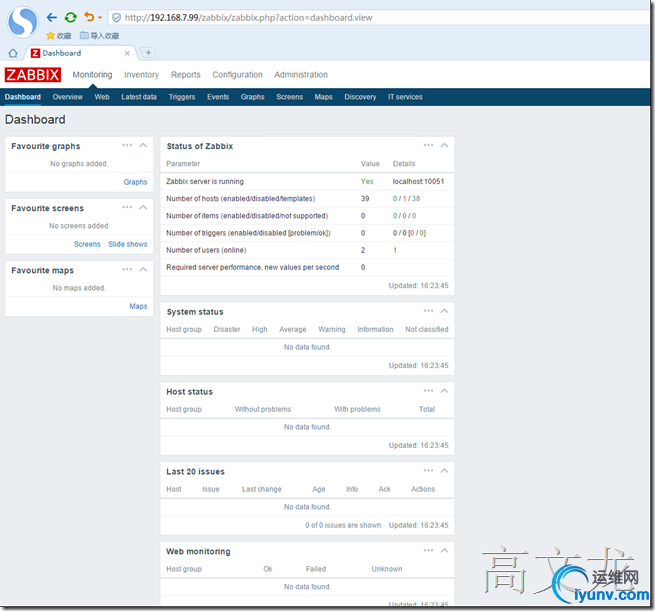Open the Graphs submenu in the blue bar
The image size is (655, 611).
252,97
